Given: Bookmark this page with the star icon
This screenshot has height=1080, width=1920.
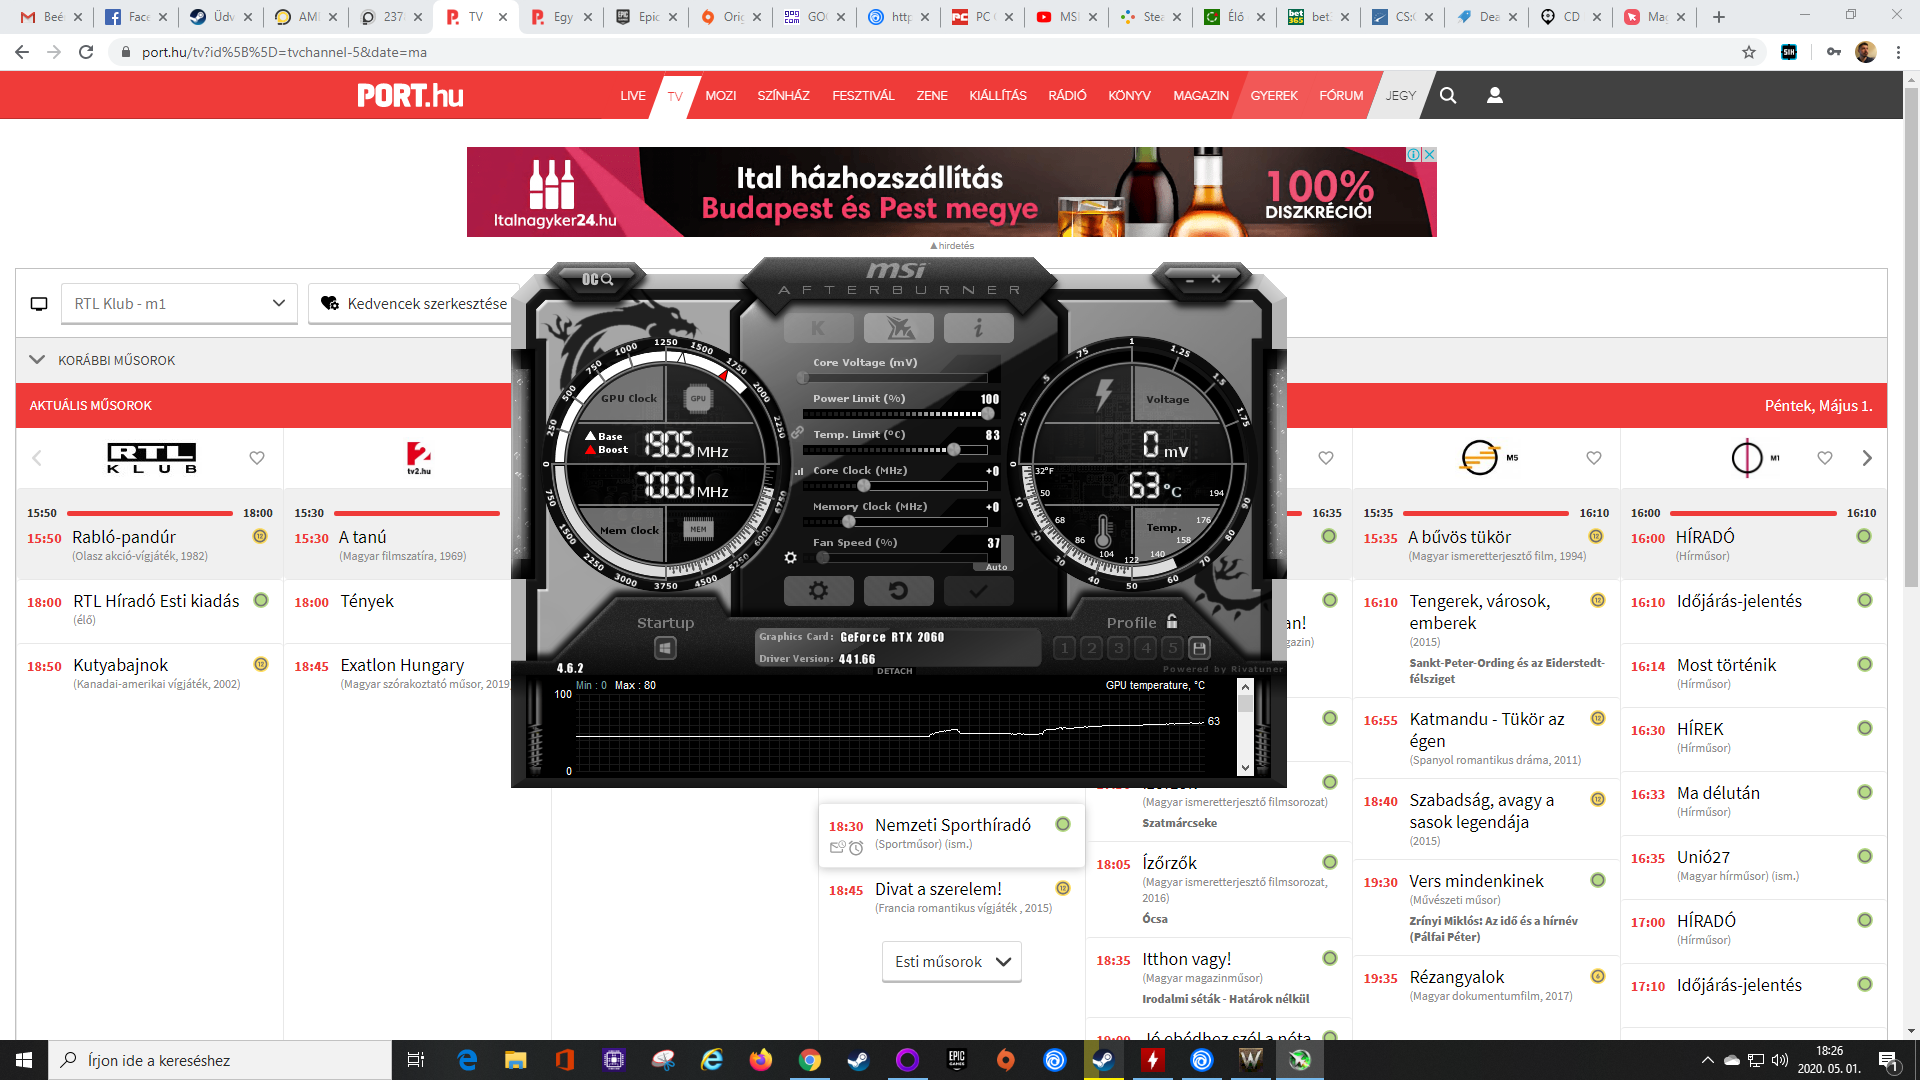Looking at the screenshot, I should click(1749, 52).
